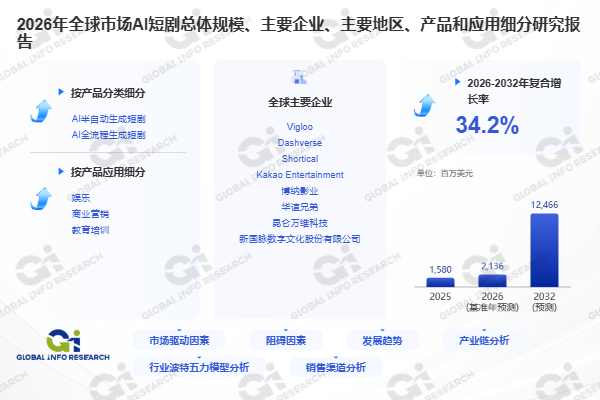Click the 昆仑万维科技 company name

point(300,223)
